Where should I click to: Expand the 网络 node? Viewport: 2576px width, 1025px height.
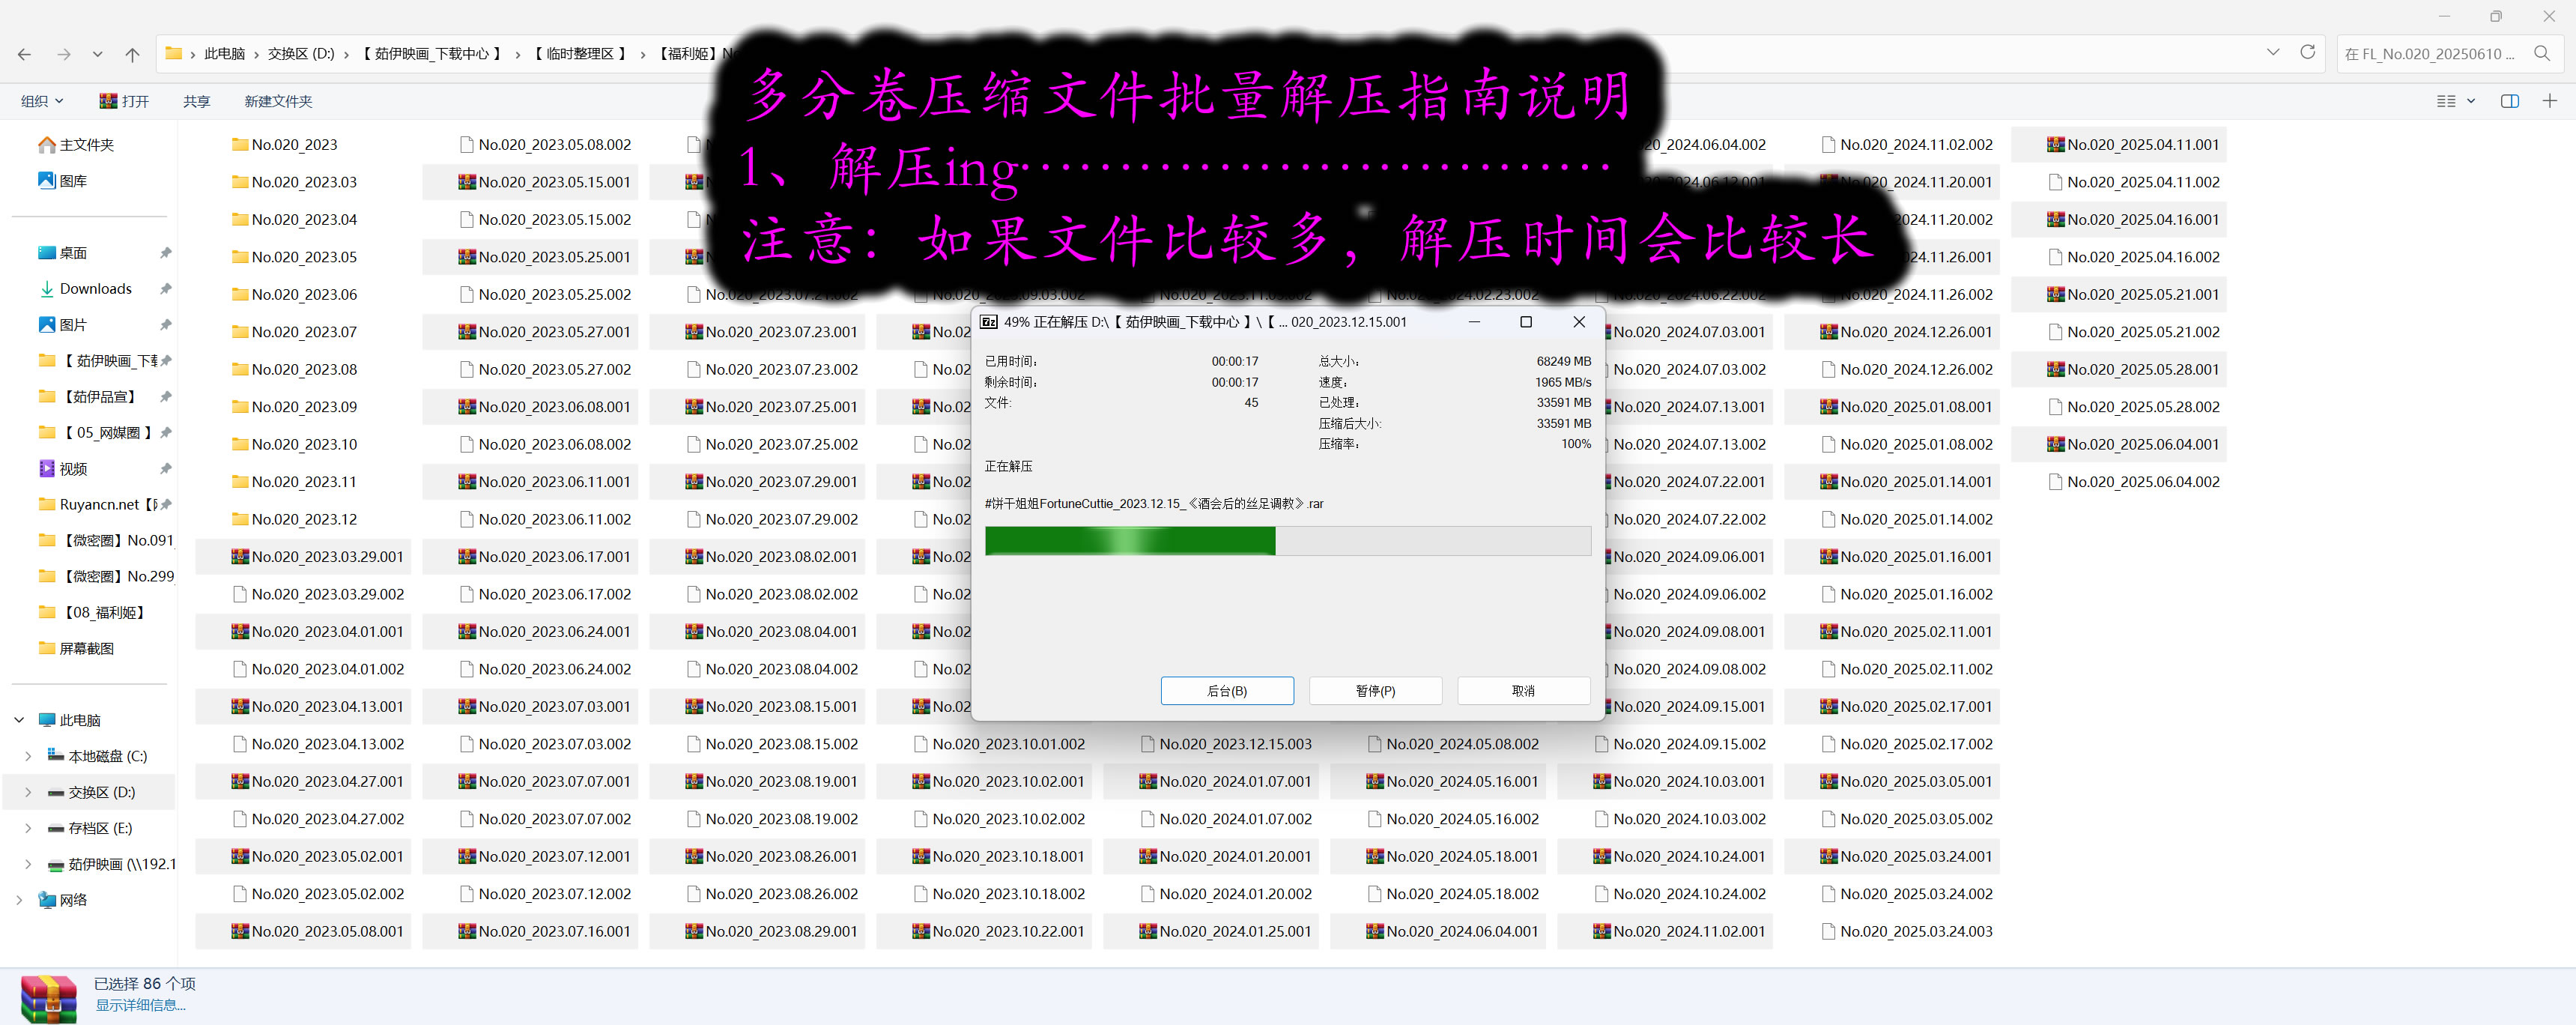click(x=19, y=899)
